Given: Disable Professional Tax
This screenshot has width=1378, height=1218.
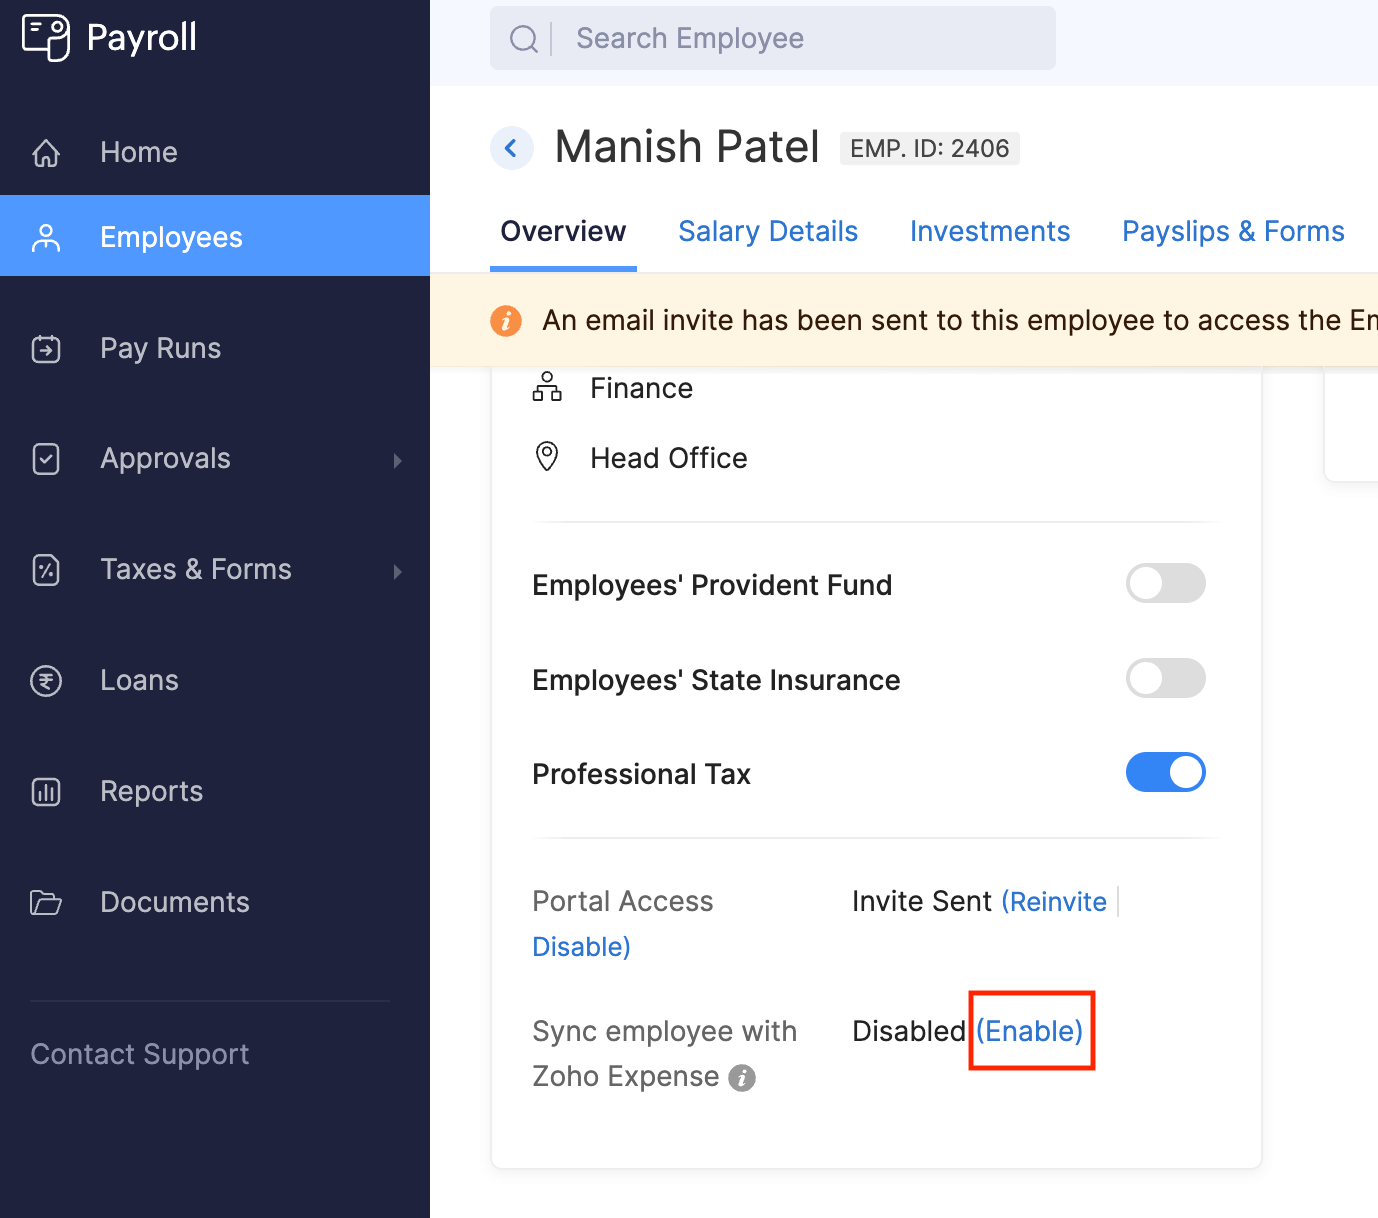Looking at the screenshot, I should pyautogui.click(x=1166, y=772).
